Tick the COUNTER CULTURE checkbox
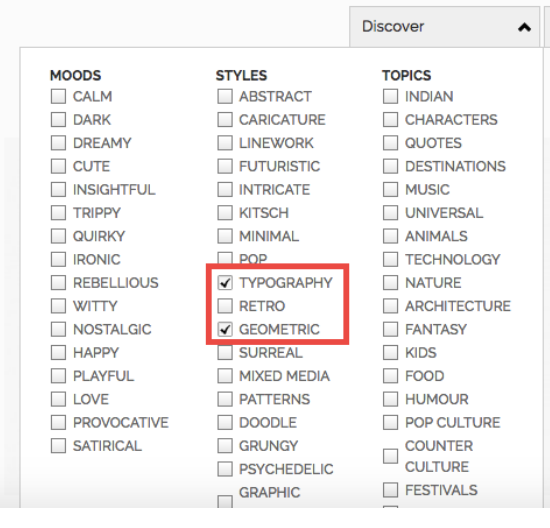The image size is (550, 528). 390,456
